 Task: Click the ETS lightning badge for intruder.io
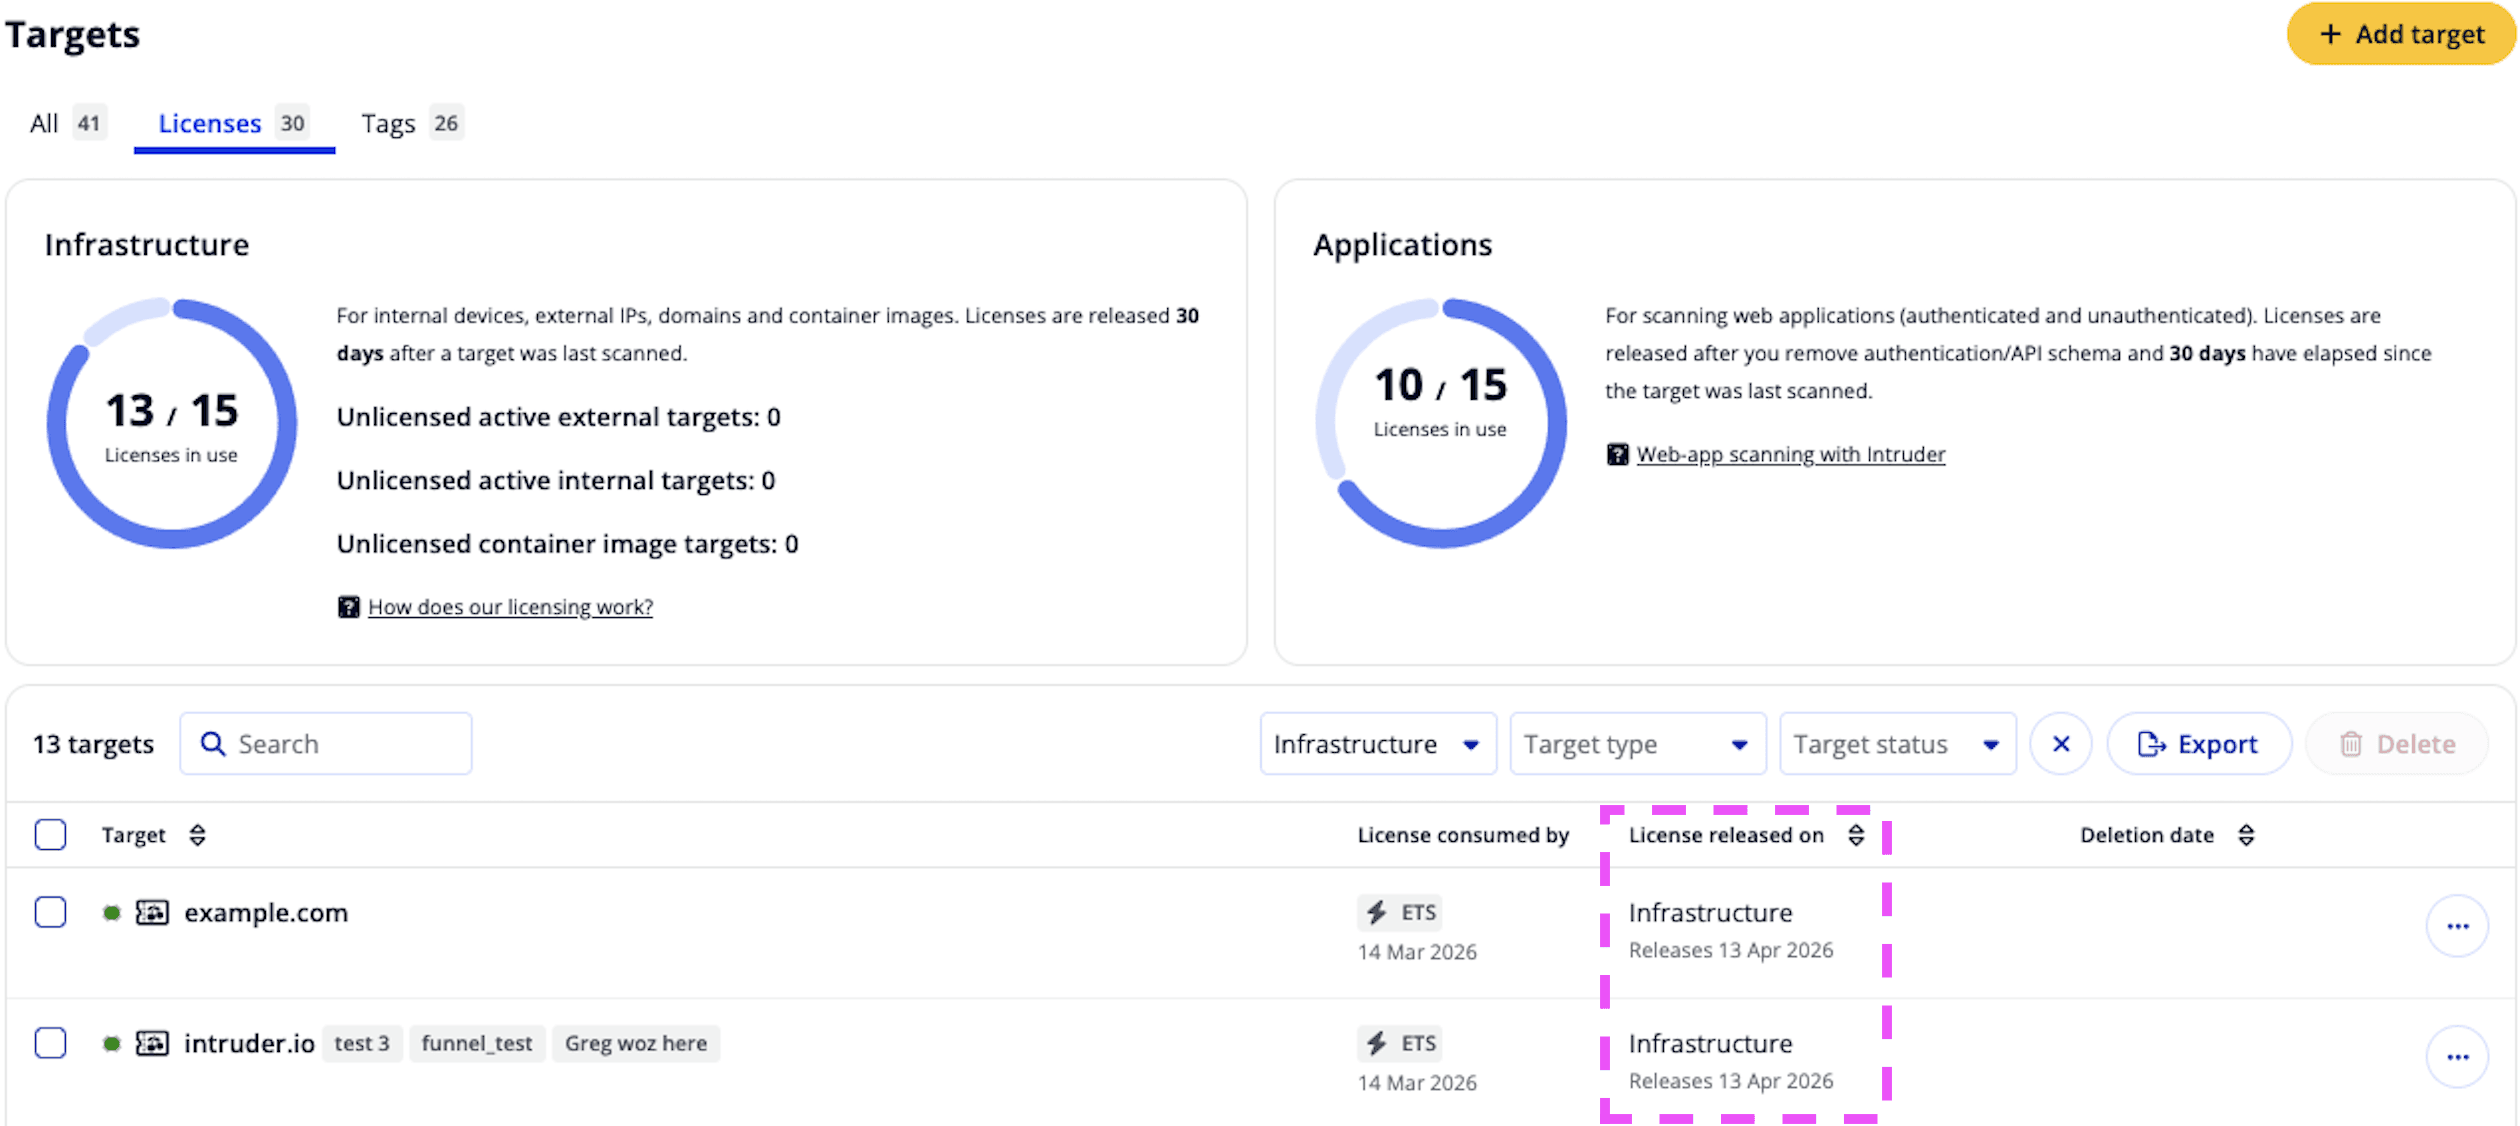pos(1400,1043)
